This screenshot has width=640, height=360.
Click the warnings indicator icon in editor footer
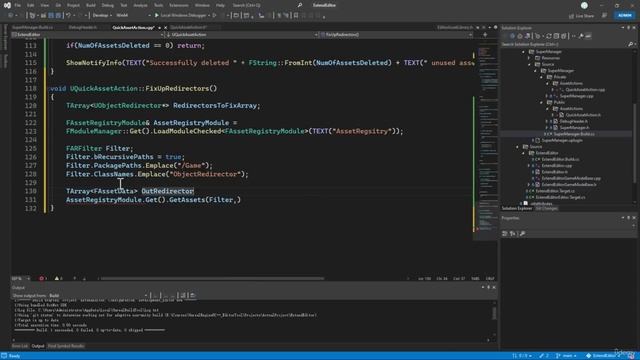click(58, 279)
